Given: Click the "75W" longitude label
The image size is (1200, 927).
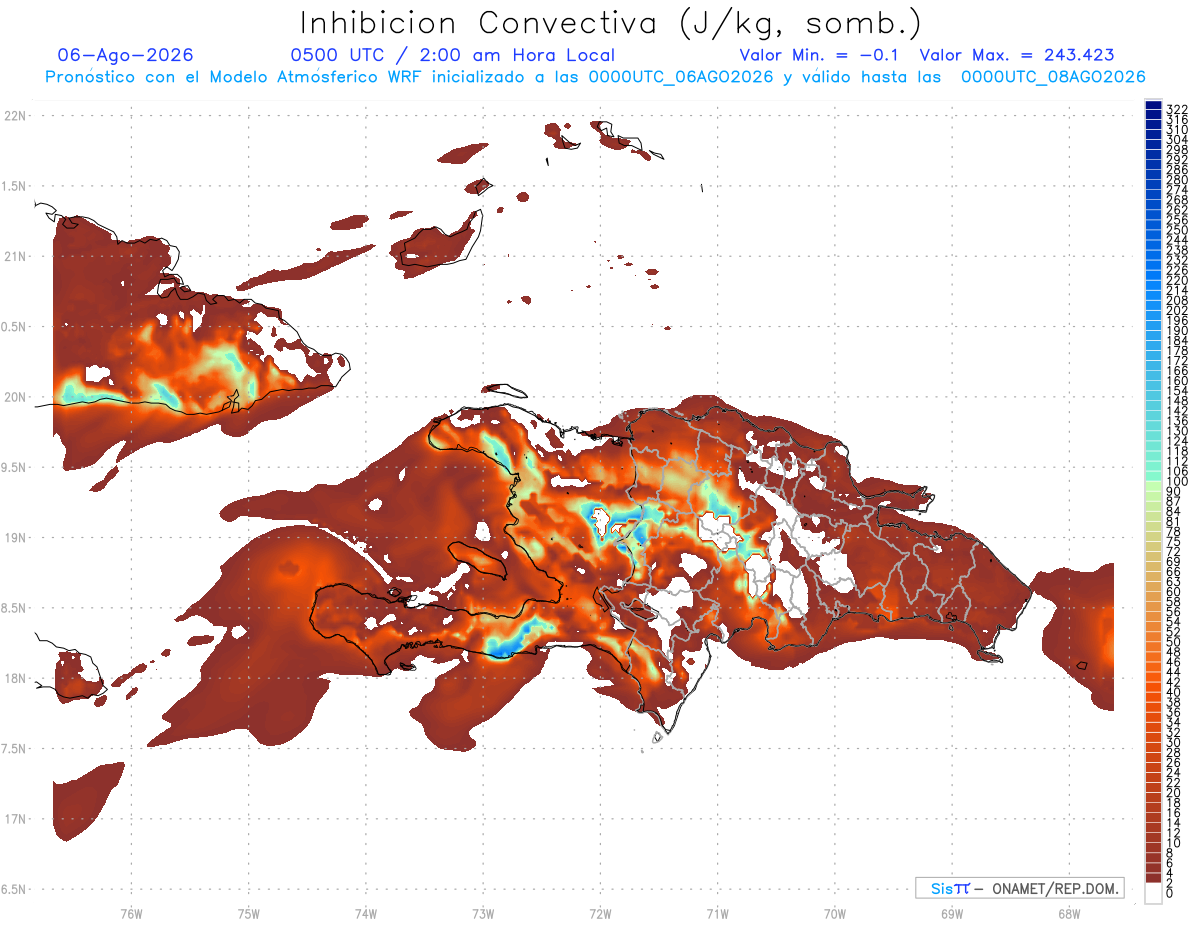Looking at the screenshot, I should coord(248,913).
